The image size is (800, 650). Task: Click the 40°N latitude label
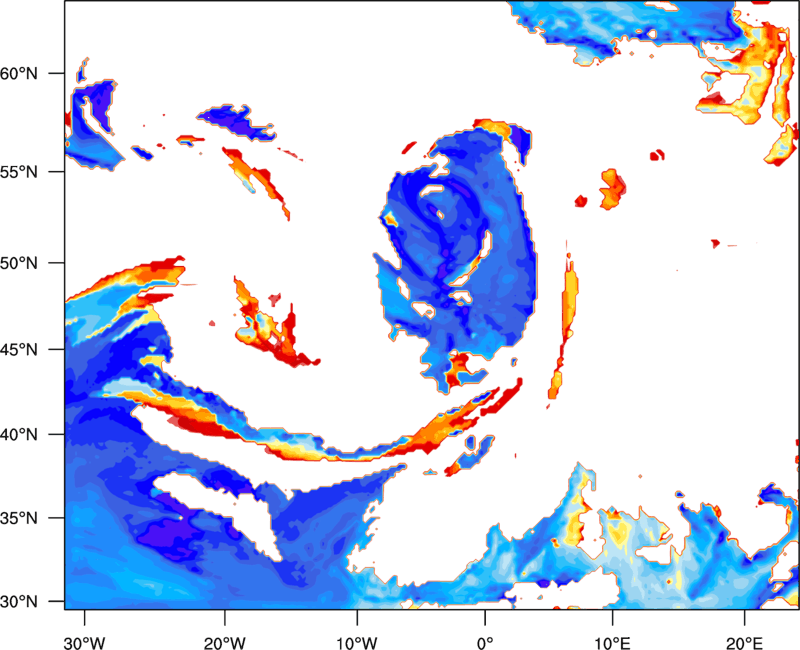tap(19, 435)
